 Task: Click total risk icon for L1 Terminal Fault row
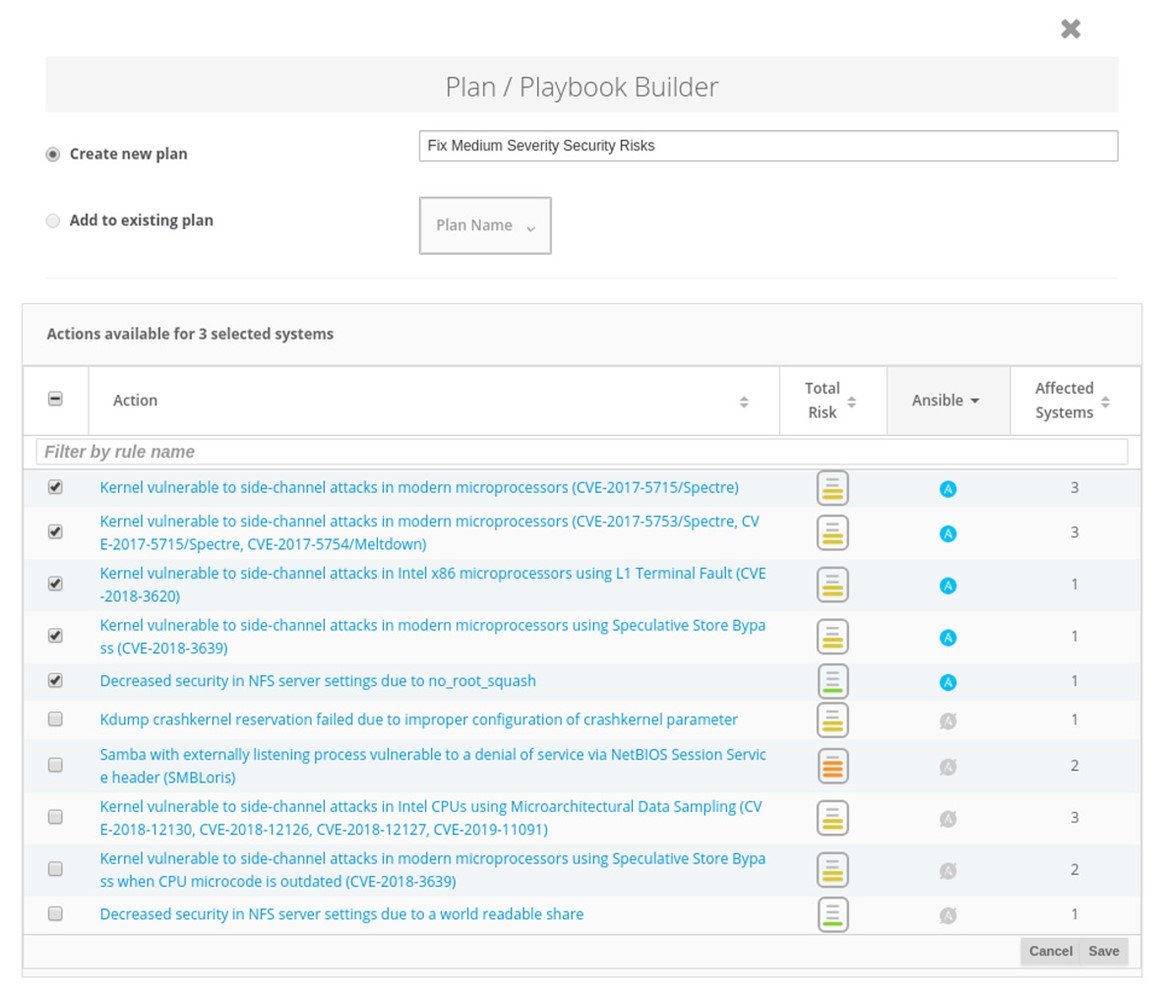pyautogui.click(x=832, y=584)
